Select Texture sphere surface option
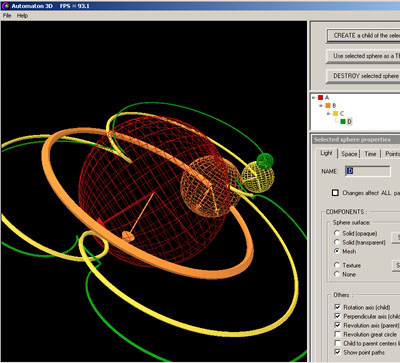Image resolution: width=400 pixels, height=363 pixels. tap(337, 265)
